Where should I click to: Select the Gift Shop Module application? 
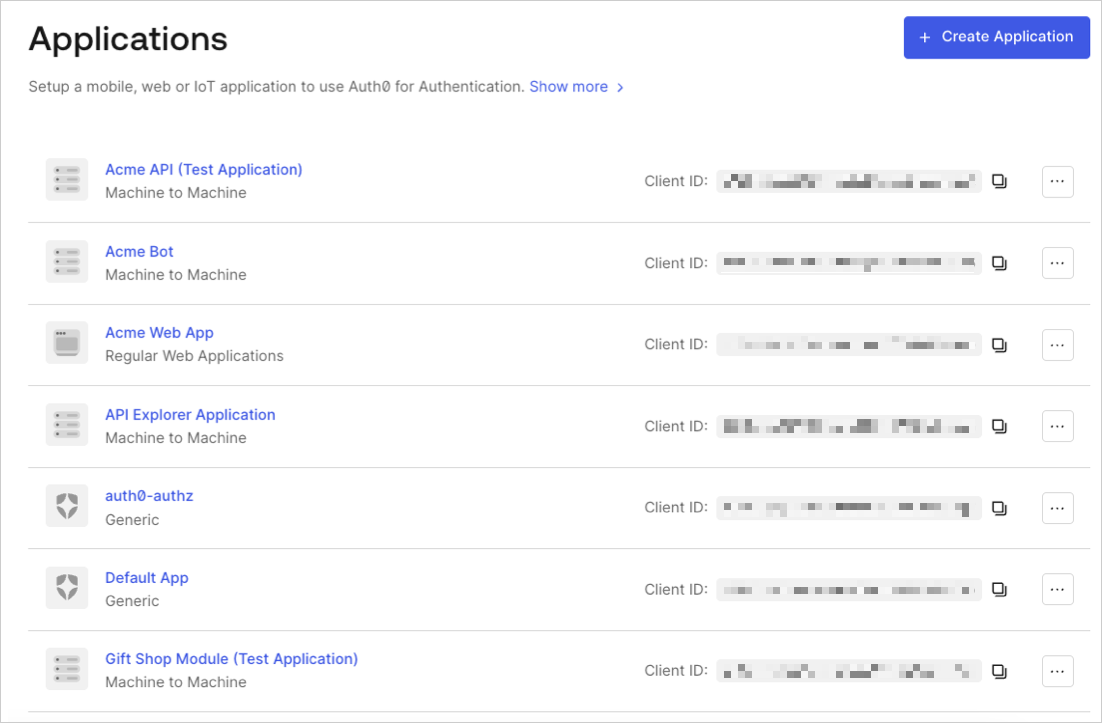coord(232,658)
